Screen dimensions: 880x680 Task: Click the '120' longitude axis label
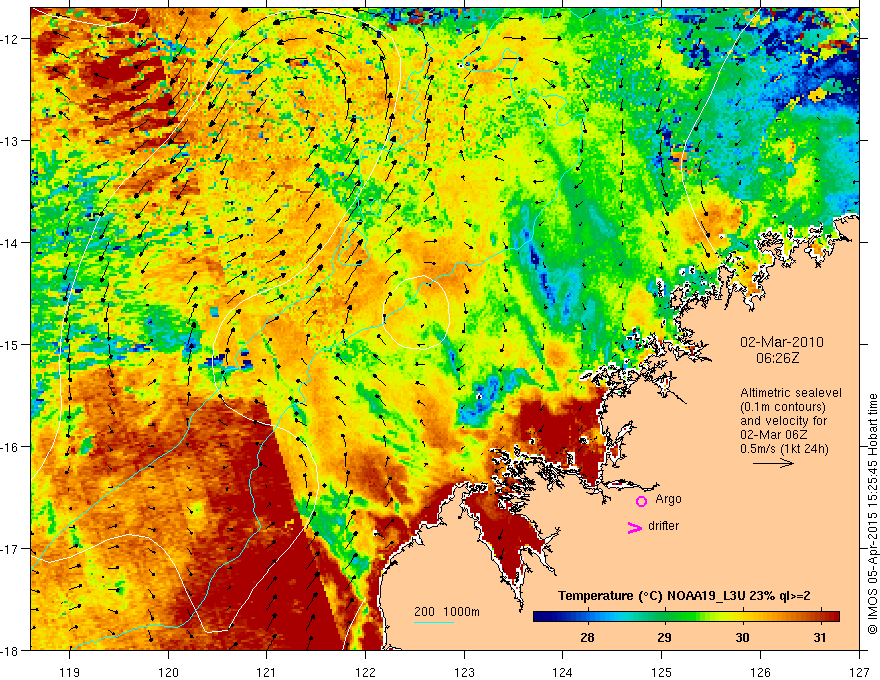click(168, 672)
